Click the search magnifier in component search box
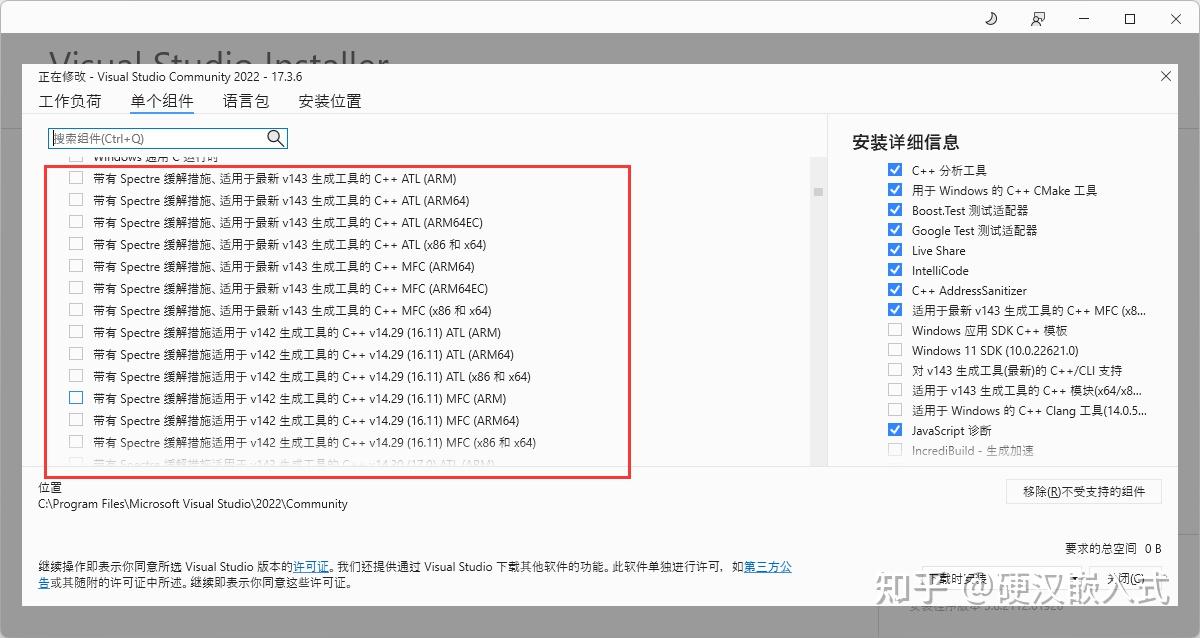This screenshot has width=1200, height=638. point(275,138)
